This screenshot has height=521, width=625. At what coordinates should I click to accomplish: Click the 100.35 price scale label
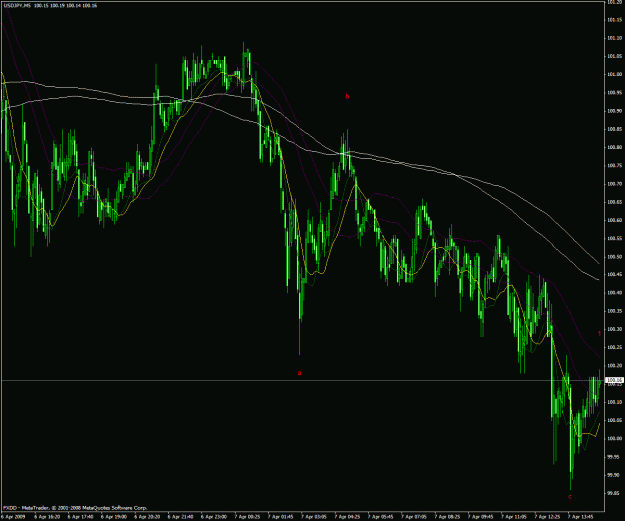[x=614, y=311]
